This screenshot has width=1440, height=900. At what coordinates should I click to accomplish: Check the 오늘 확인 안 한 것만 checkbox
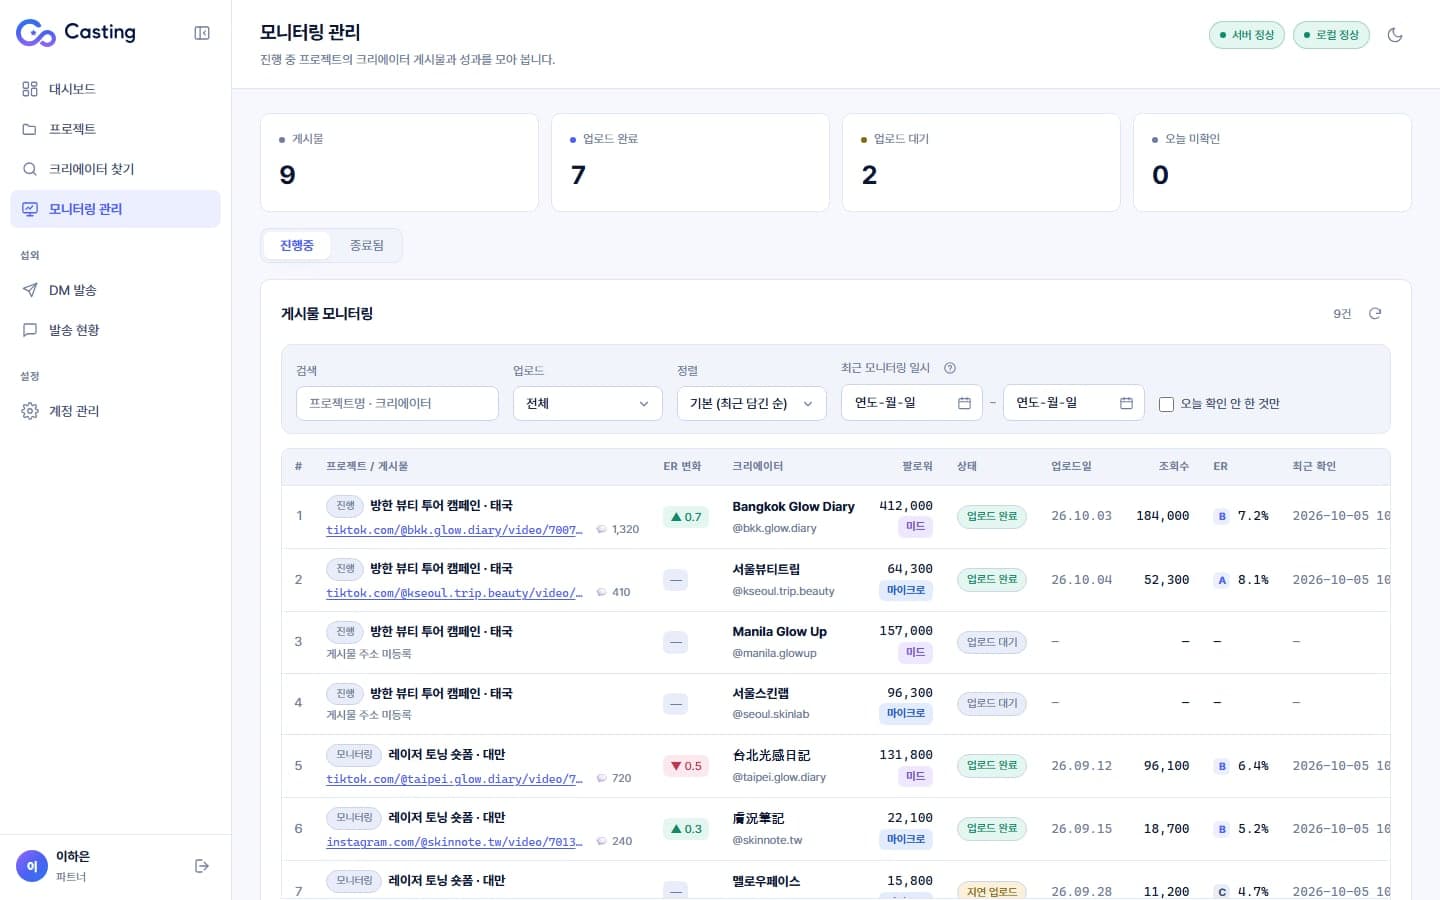tap(1166, 404)
